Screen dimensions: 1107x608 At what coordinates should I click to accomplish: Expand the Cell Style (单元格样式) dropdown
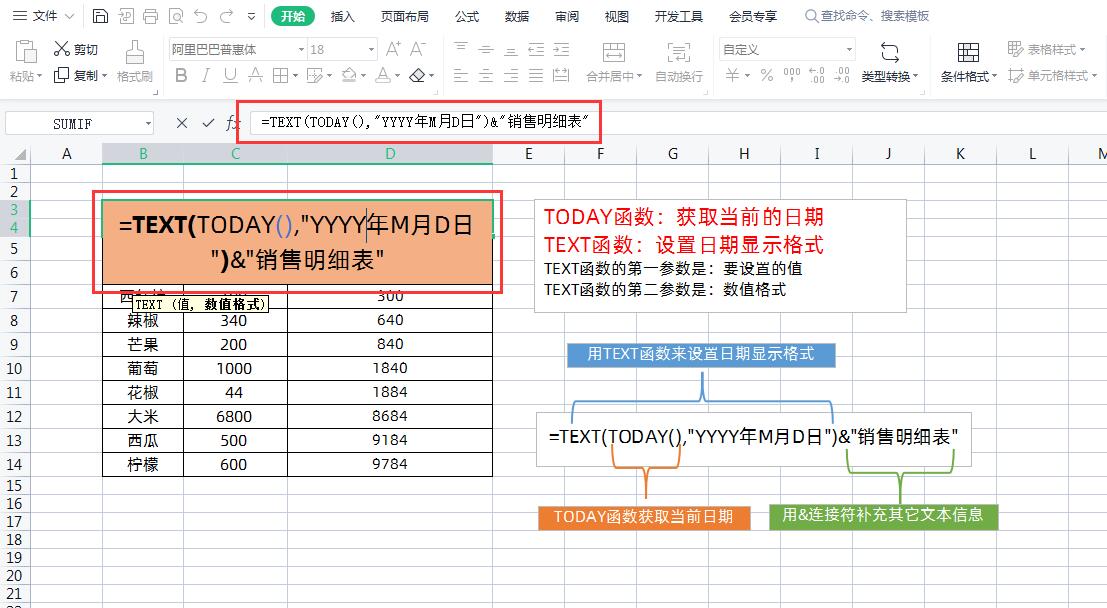click(1094, 76)
